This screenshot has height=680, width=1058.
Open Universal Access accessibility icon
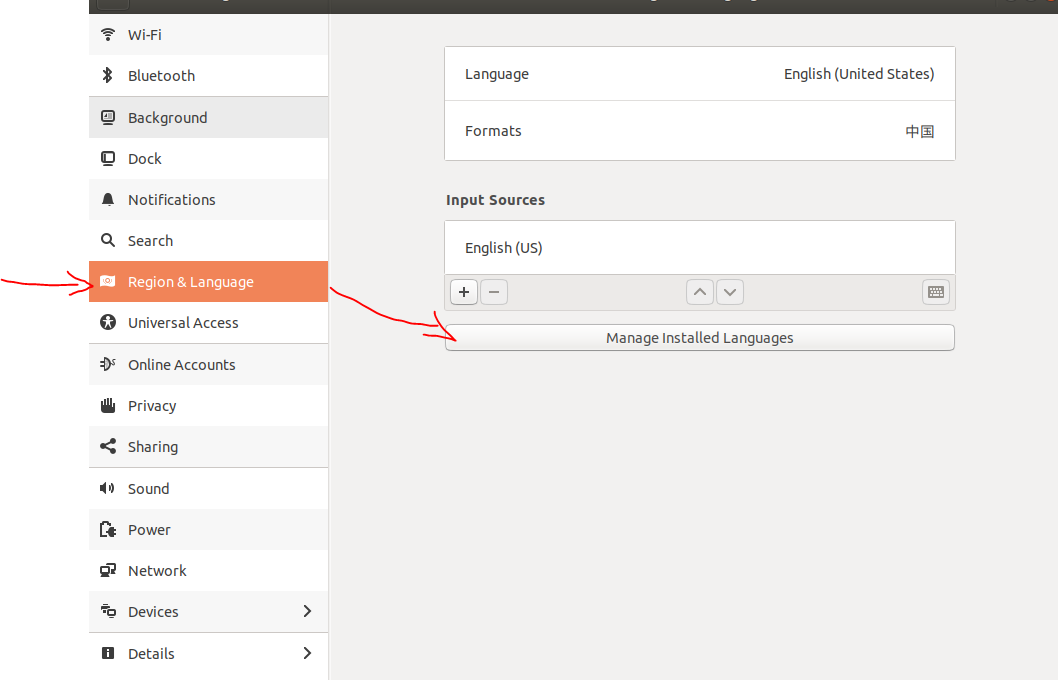click(108, 323)
